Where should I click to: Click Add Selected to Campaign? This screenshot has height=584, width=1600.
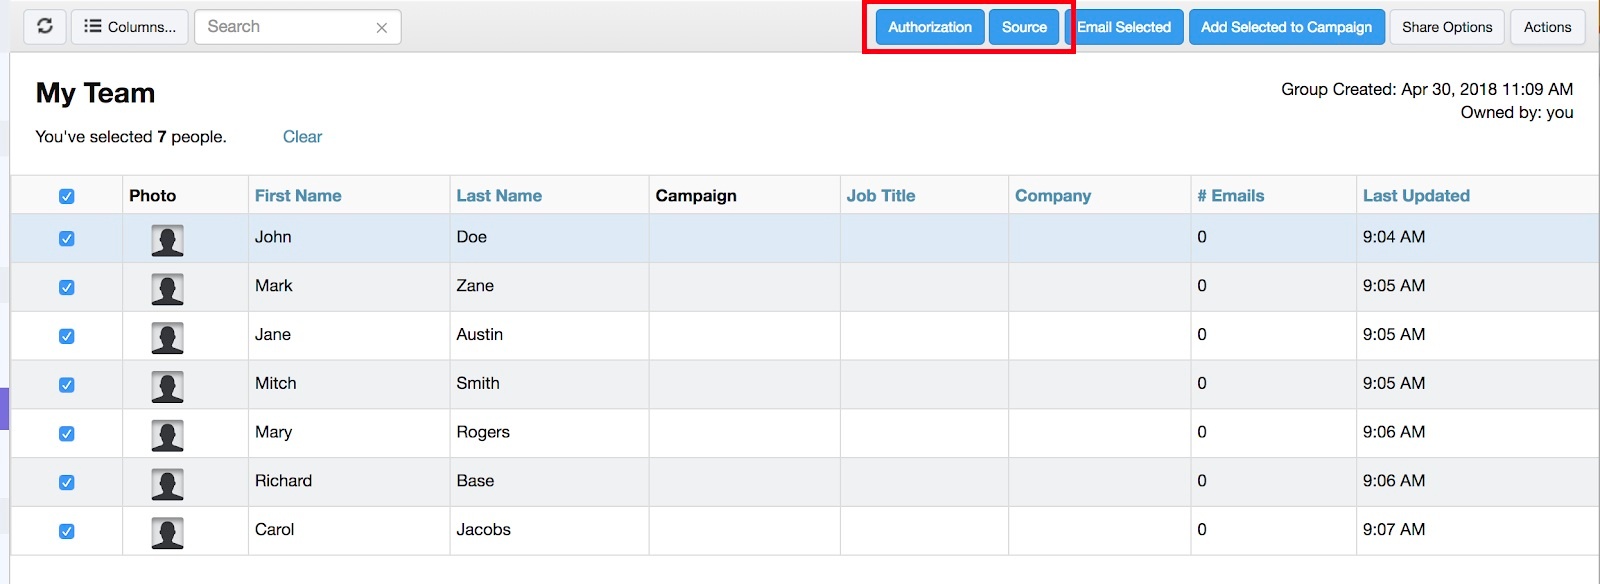pos(1286,27)
